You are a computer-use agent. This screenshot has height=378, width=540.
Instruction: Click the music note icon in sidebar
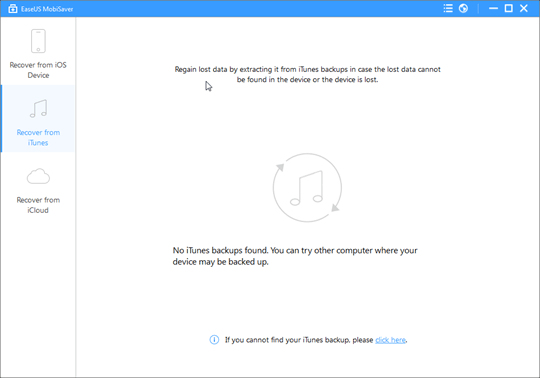38,109
